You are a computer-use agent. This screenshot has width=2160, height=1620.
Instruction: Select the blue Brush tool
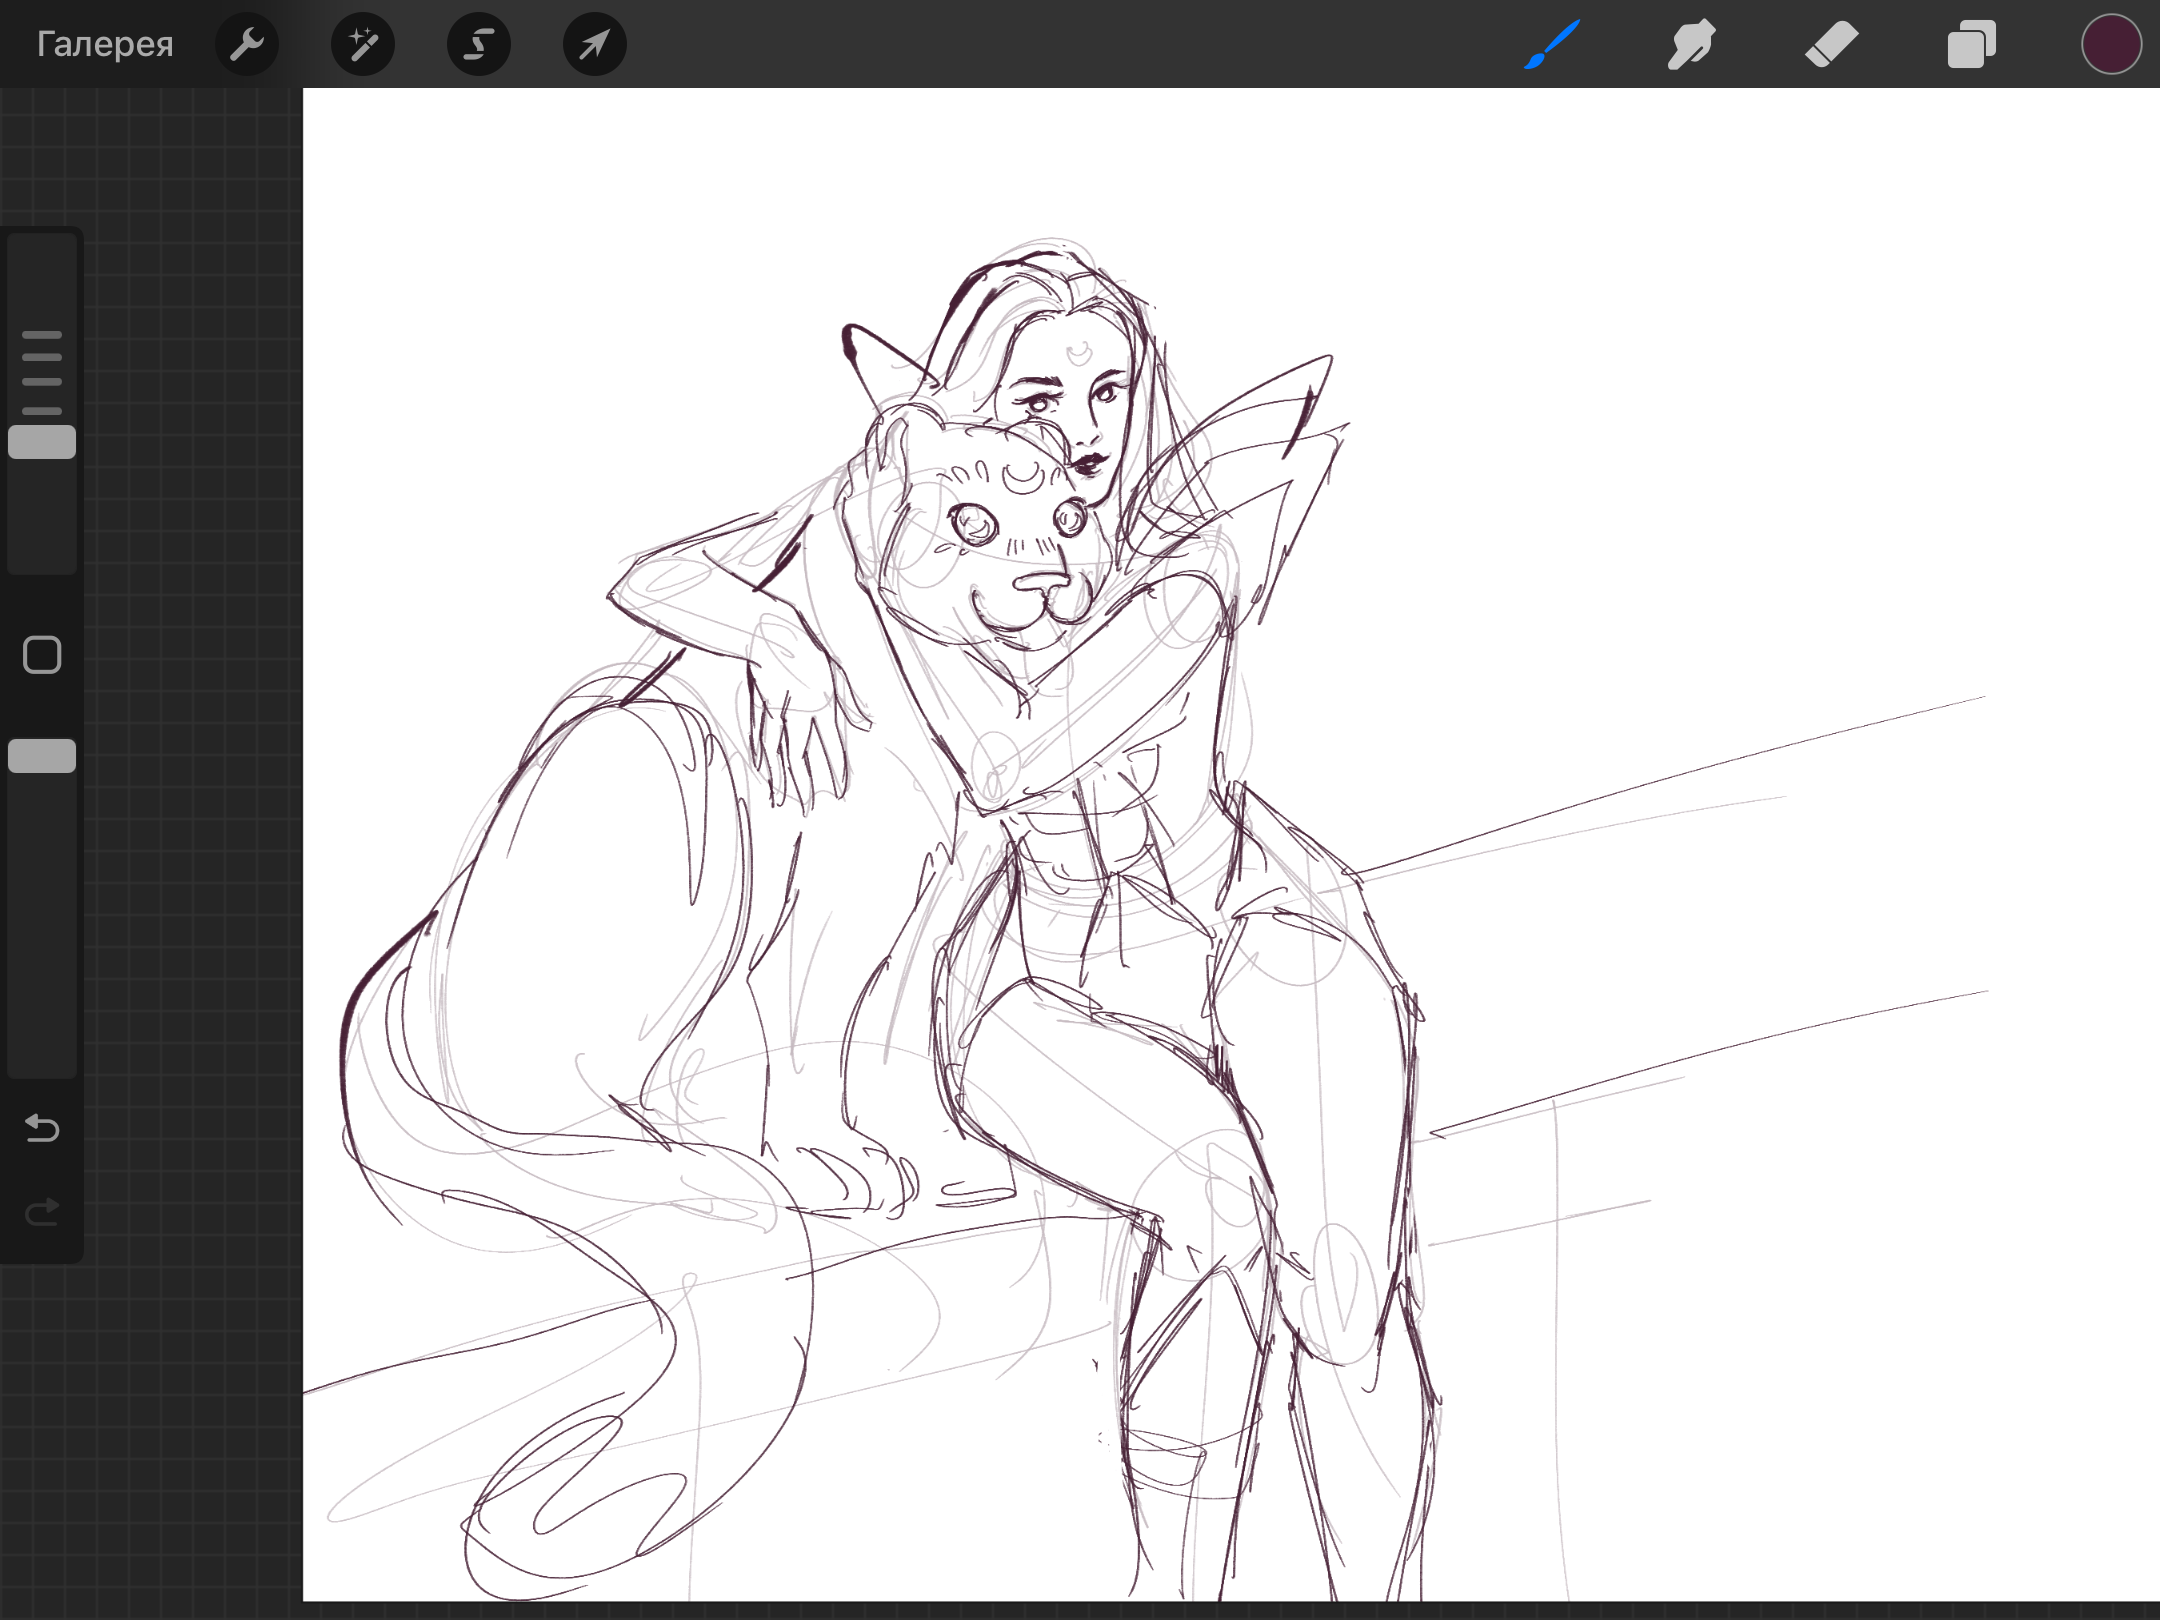[x=1552, y=44]
